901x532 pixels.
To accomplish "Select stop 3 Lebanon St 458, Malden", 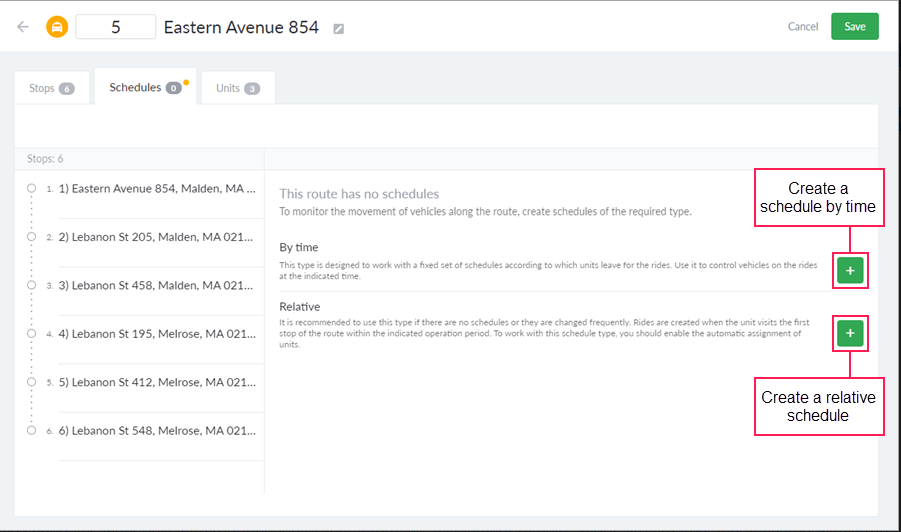I will pyautogui.click(x=157, y=285).
